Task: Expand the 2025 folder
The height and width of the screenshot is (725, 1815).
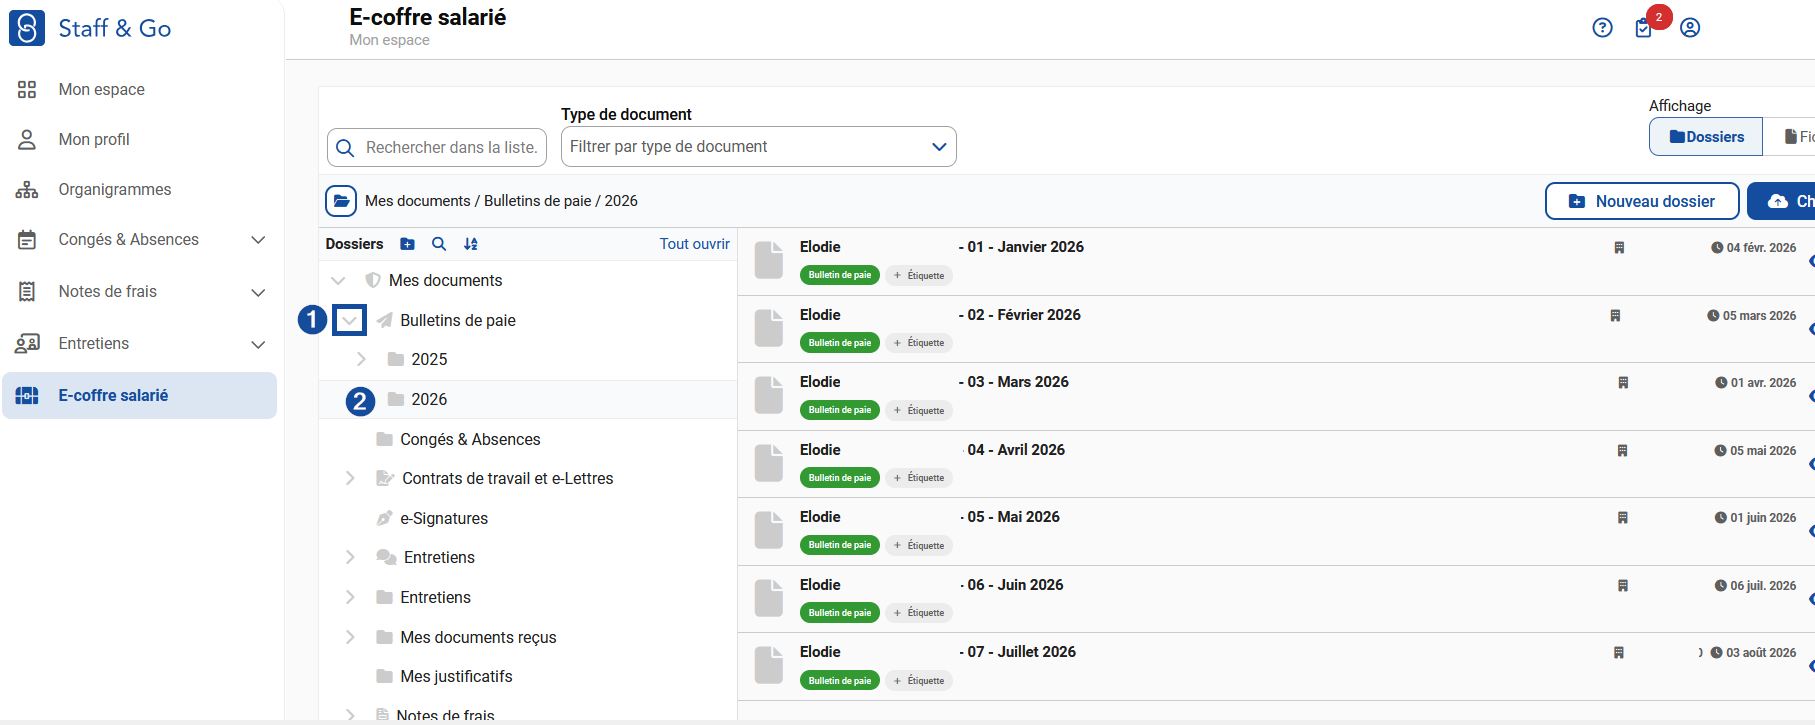Action: pyautogui.click(x=361, y=359)
